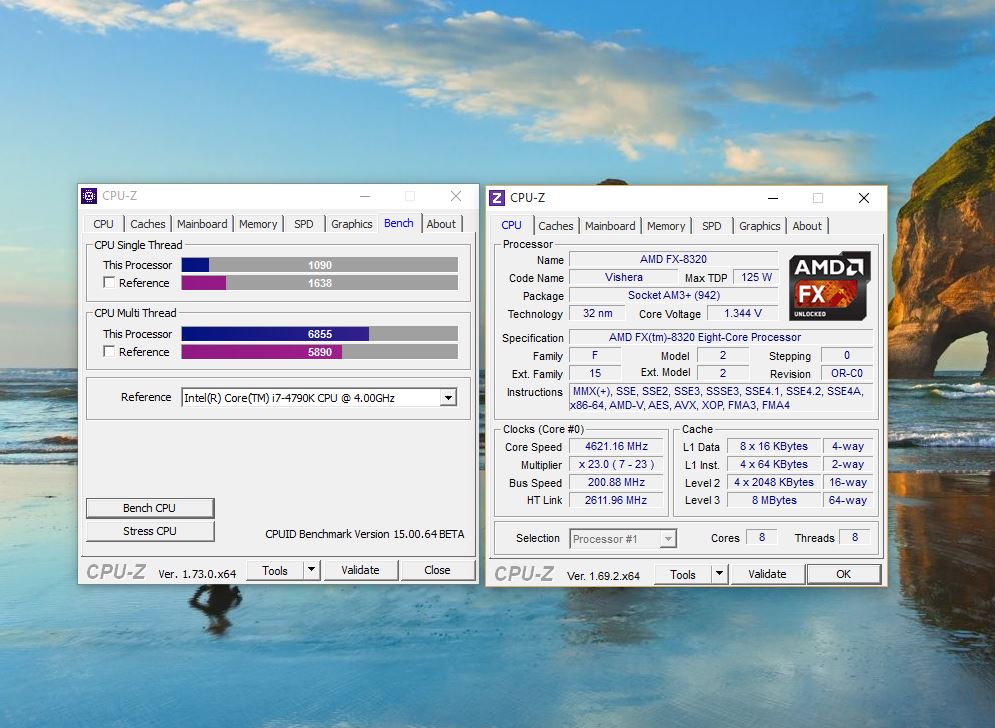Viewport: 995px width, 728px height.
Task: Select CPU tab in right CPU-Z window
Action: tap(511, 225)
